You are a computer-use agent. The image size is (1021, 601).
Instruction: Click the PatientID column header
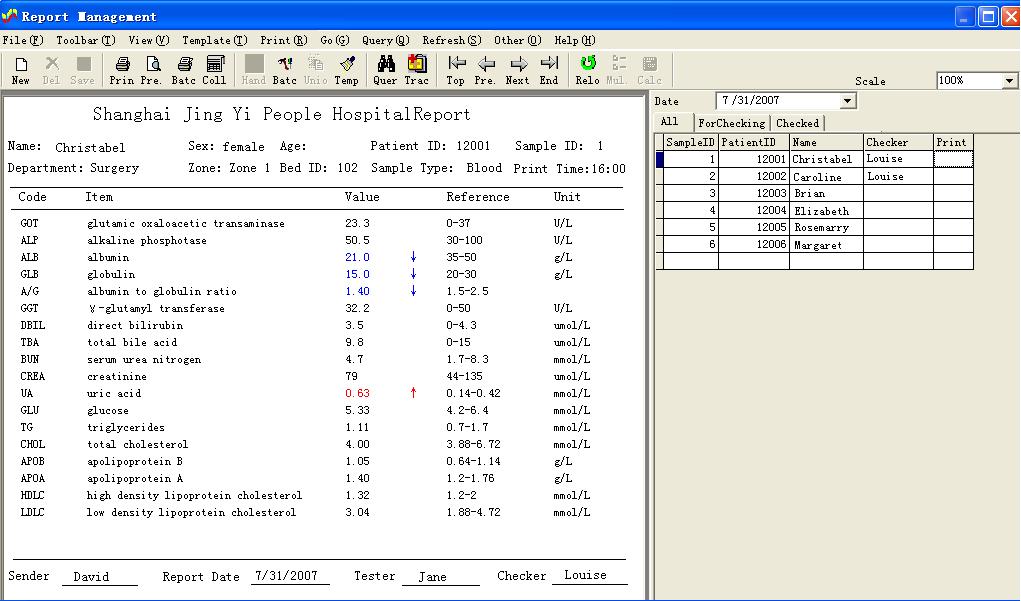pyautogui.click(x=753, y=142)
